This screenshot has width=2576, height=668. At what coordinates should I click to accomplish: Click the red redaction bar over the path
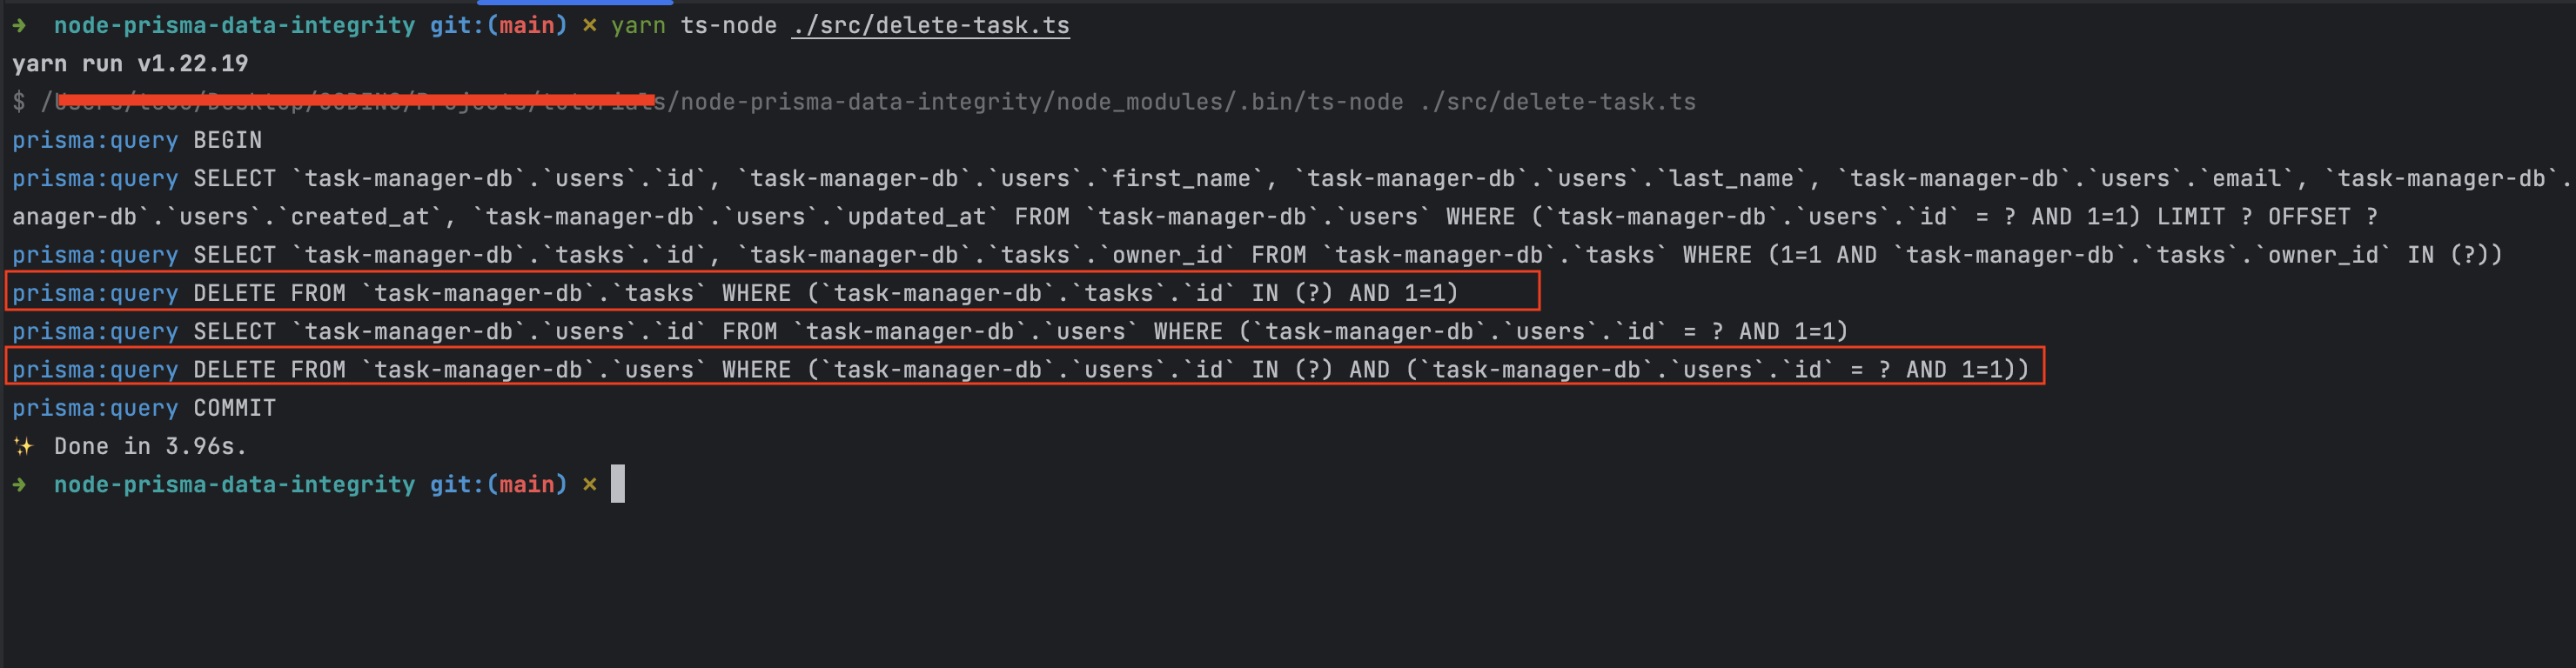[356, 99]
